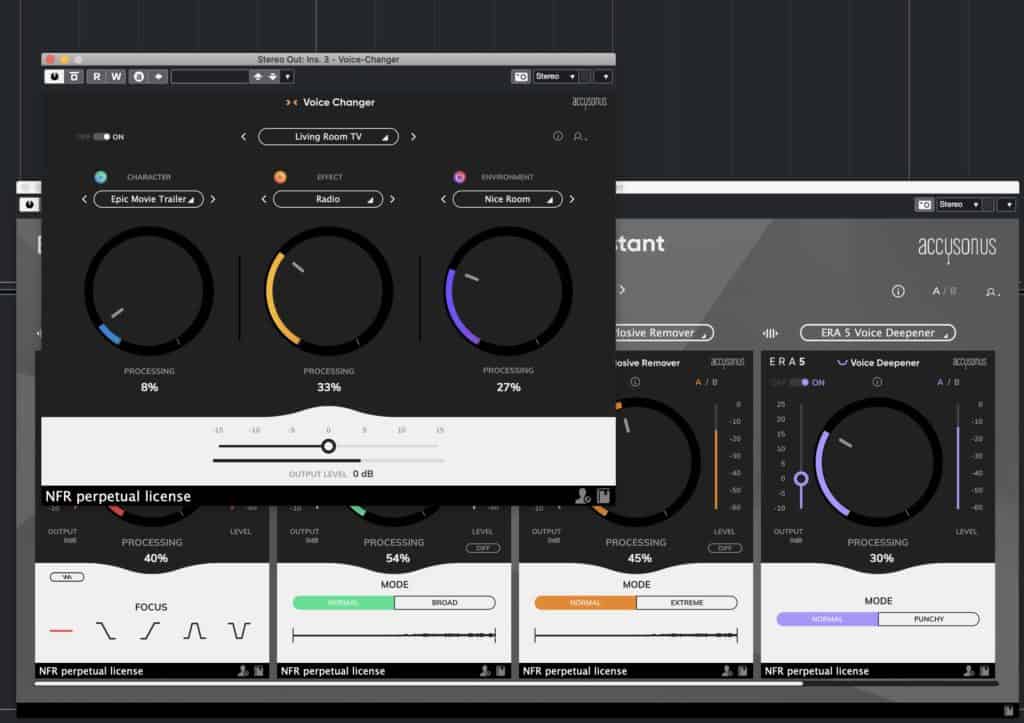Toggle the teal Character module icon
Screen dimensions: 1024x723
pyautogui.click(x=101, y=176)
